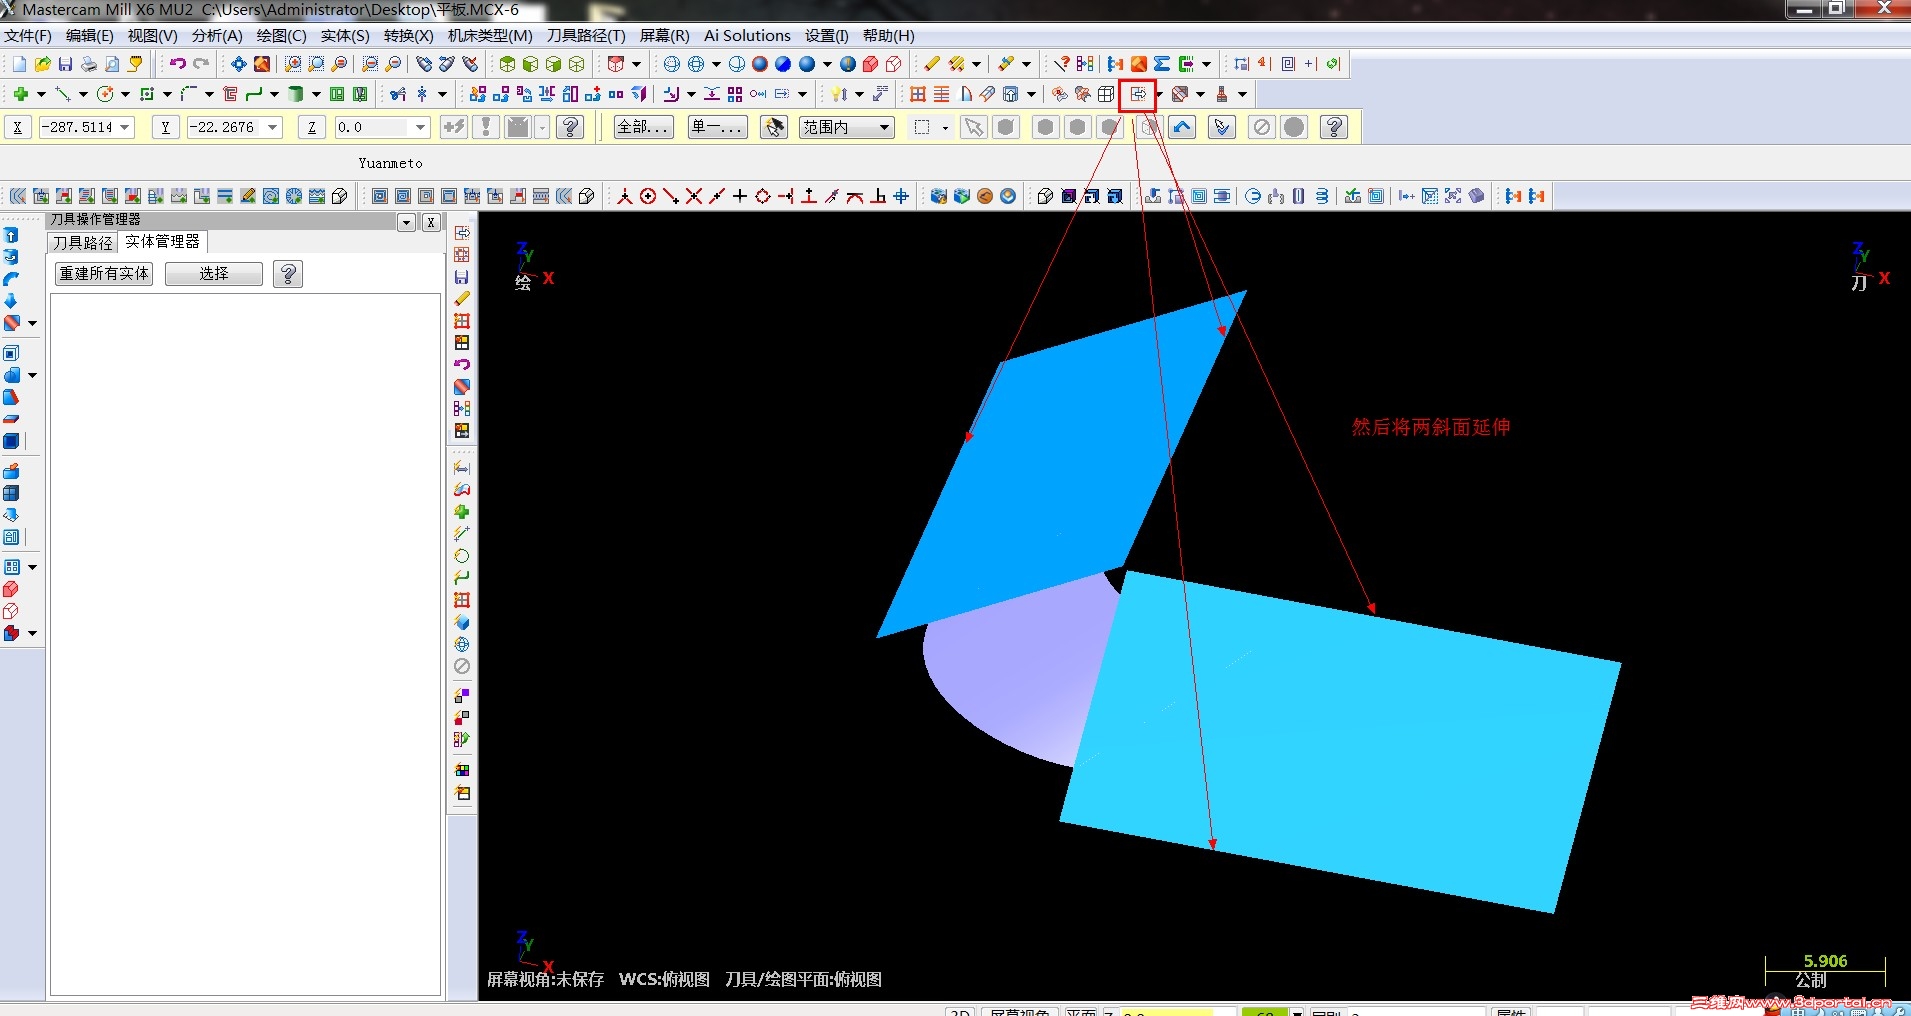Click the orange grid icon in the surface toolbar
Screen dimensions: 1911x1016
(918, 94)
